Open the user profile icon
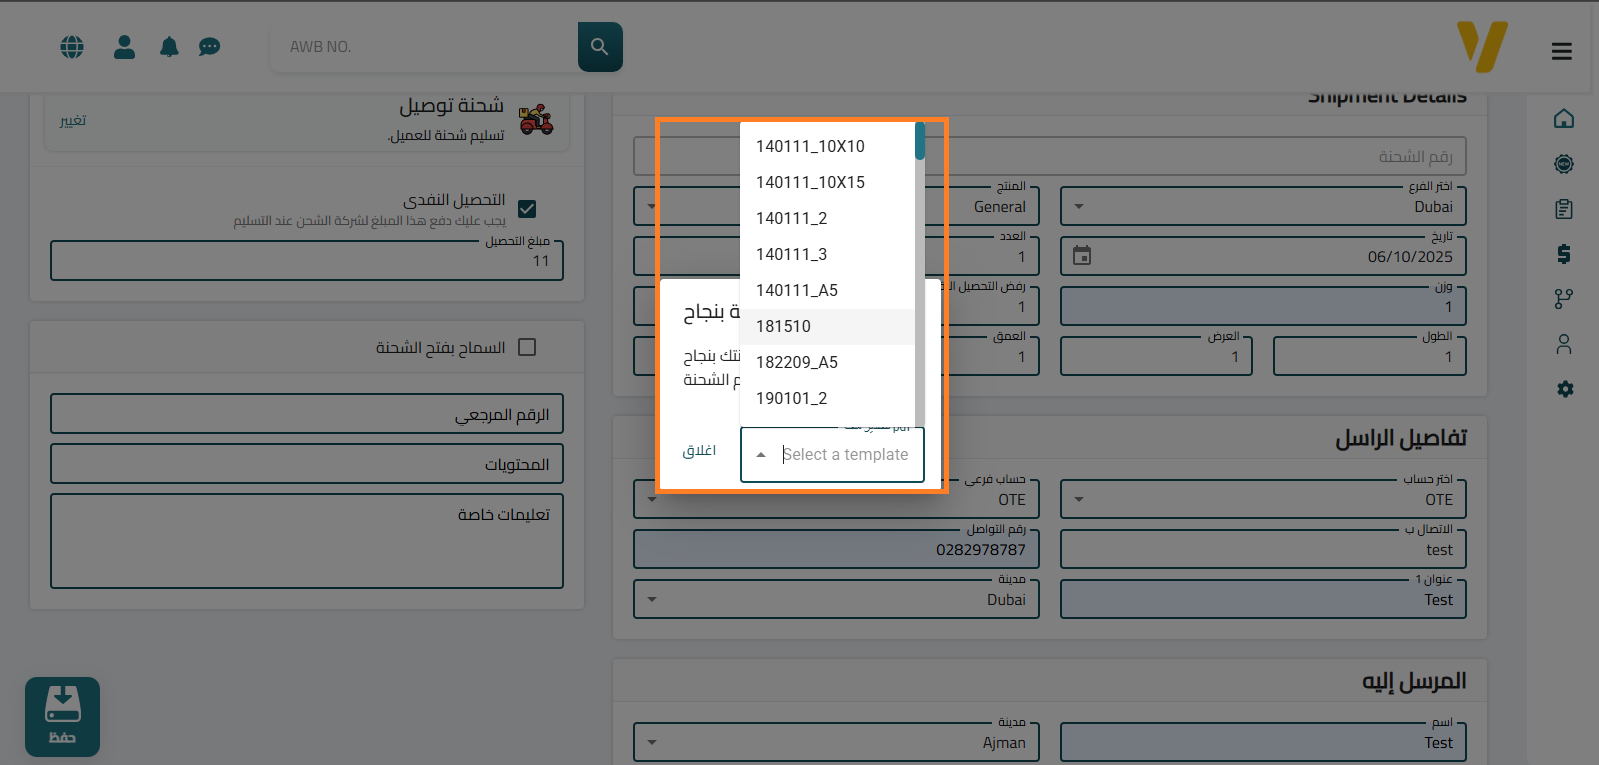 tap(124, 47)
